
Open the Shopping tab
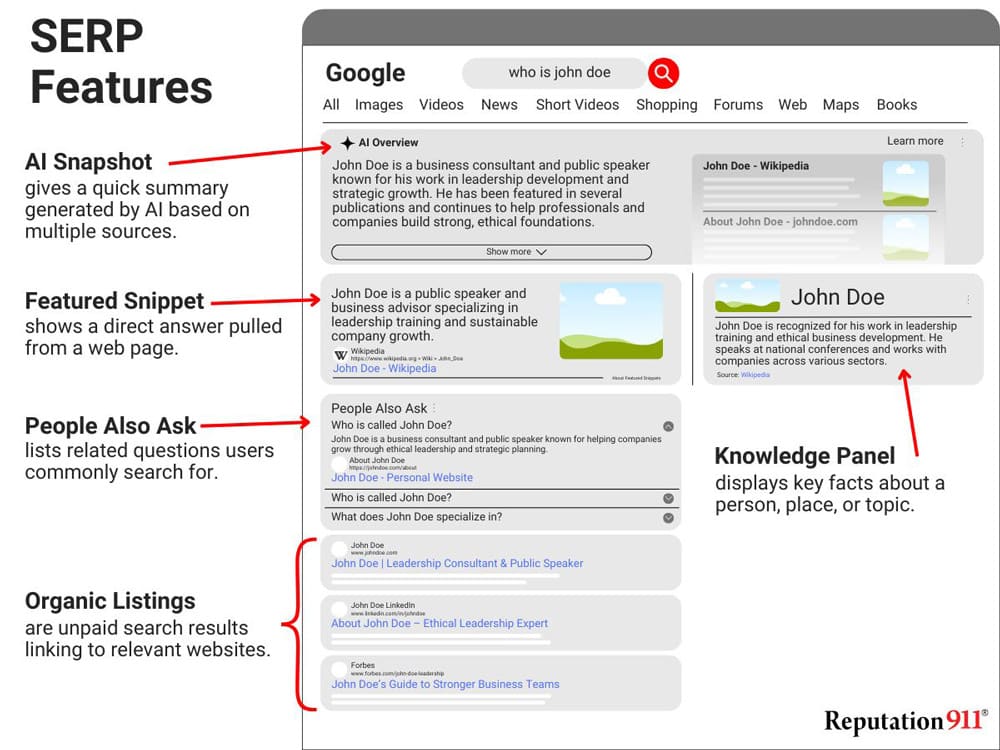pos(666,105)
